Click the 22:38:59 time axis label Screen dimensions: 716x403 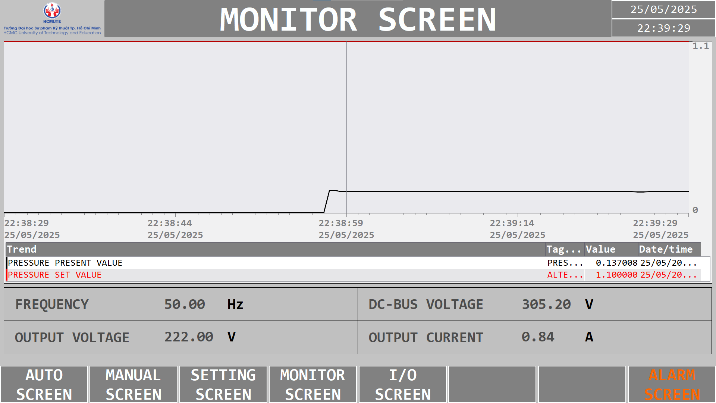pos(341,223)
